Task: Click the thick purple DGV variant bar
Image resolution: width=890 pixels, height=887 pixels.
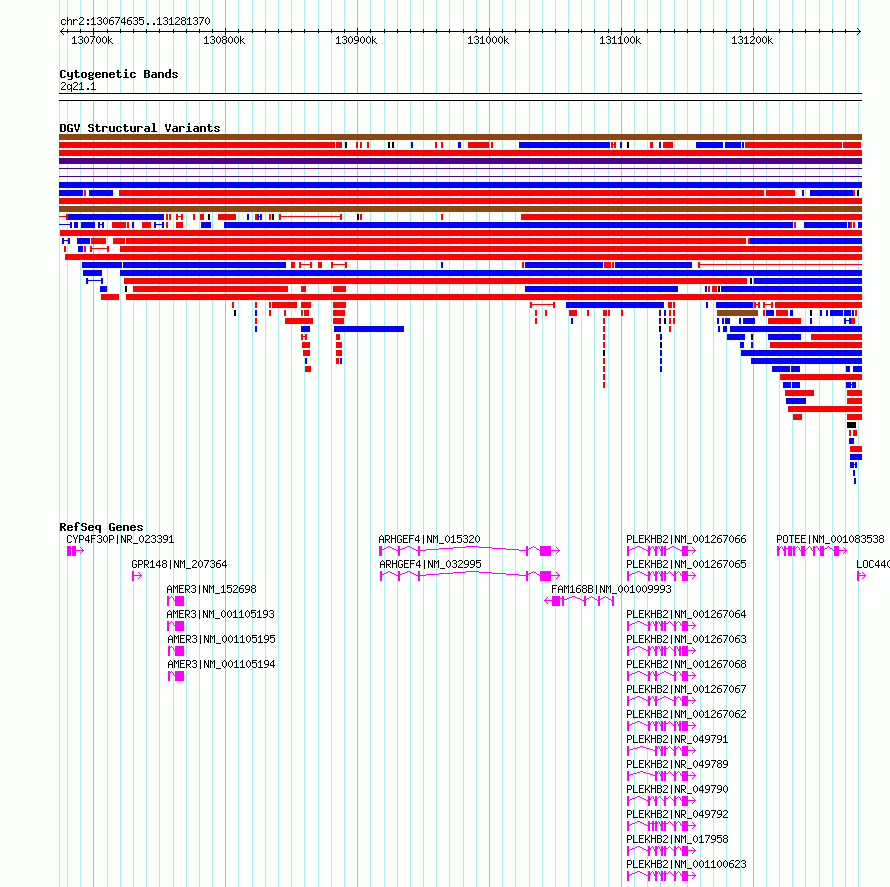Action: [x=460, y=161]
